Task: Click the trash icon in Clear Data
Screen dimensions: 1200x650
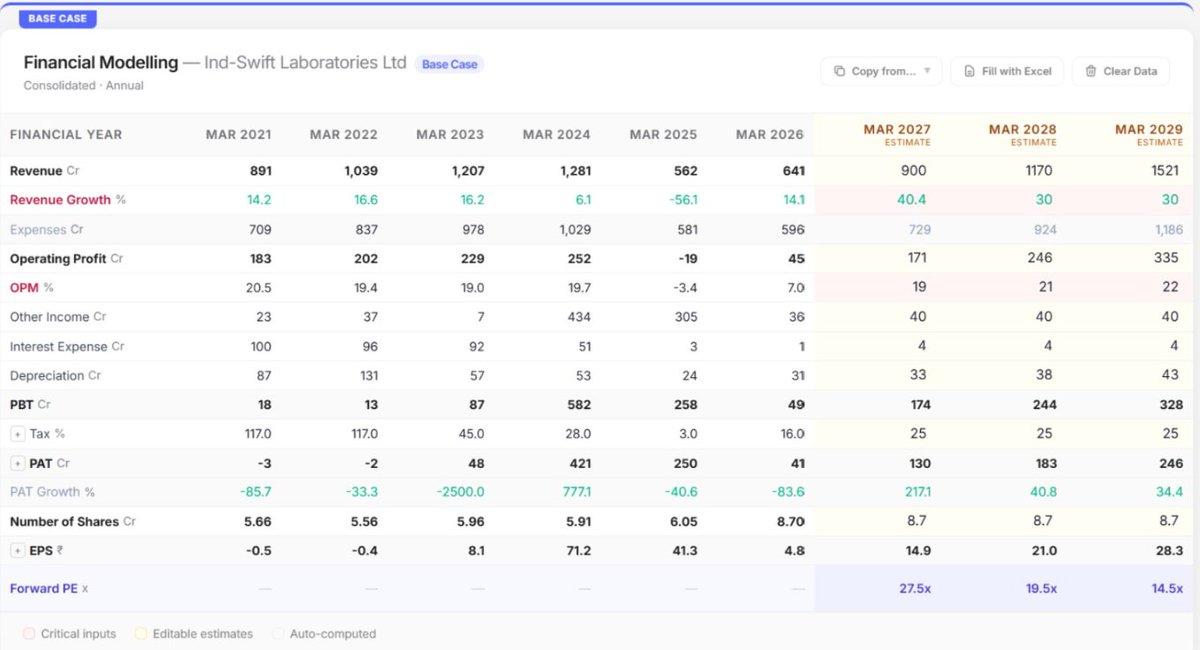Action: [1091, 71]
